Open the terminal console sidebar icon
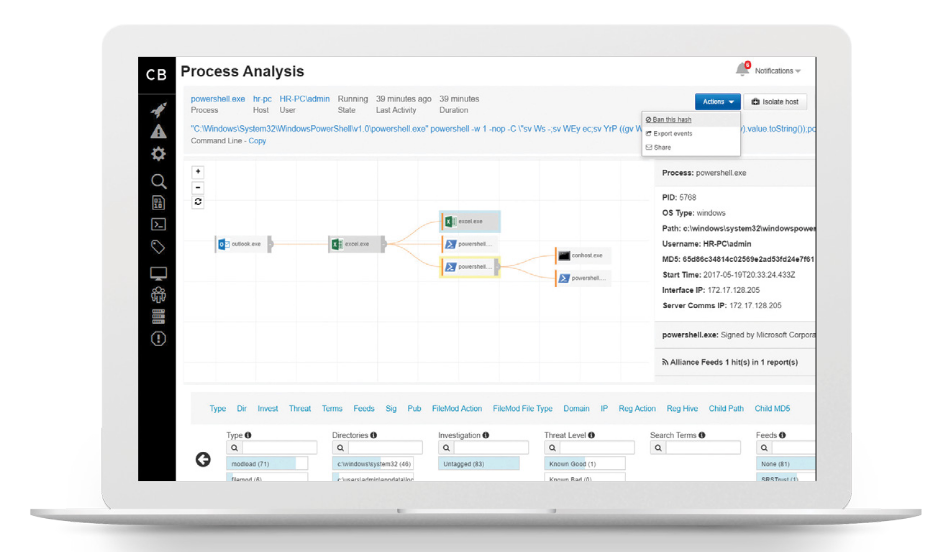Image resolution: width=944 pixels, height=552 pixels. [158, 224]
